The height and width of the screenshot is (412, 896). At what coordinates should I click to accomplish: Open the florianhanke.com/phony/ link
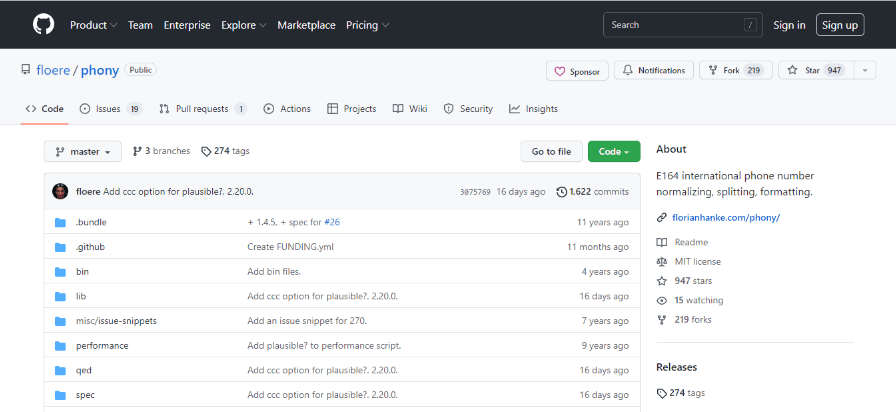726,217
